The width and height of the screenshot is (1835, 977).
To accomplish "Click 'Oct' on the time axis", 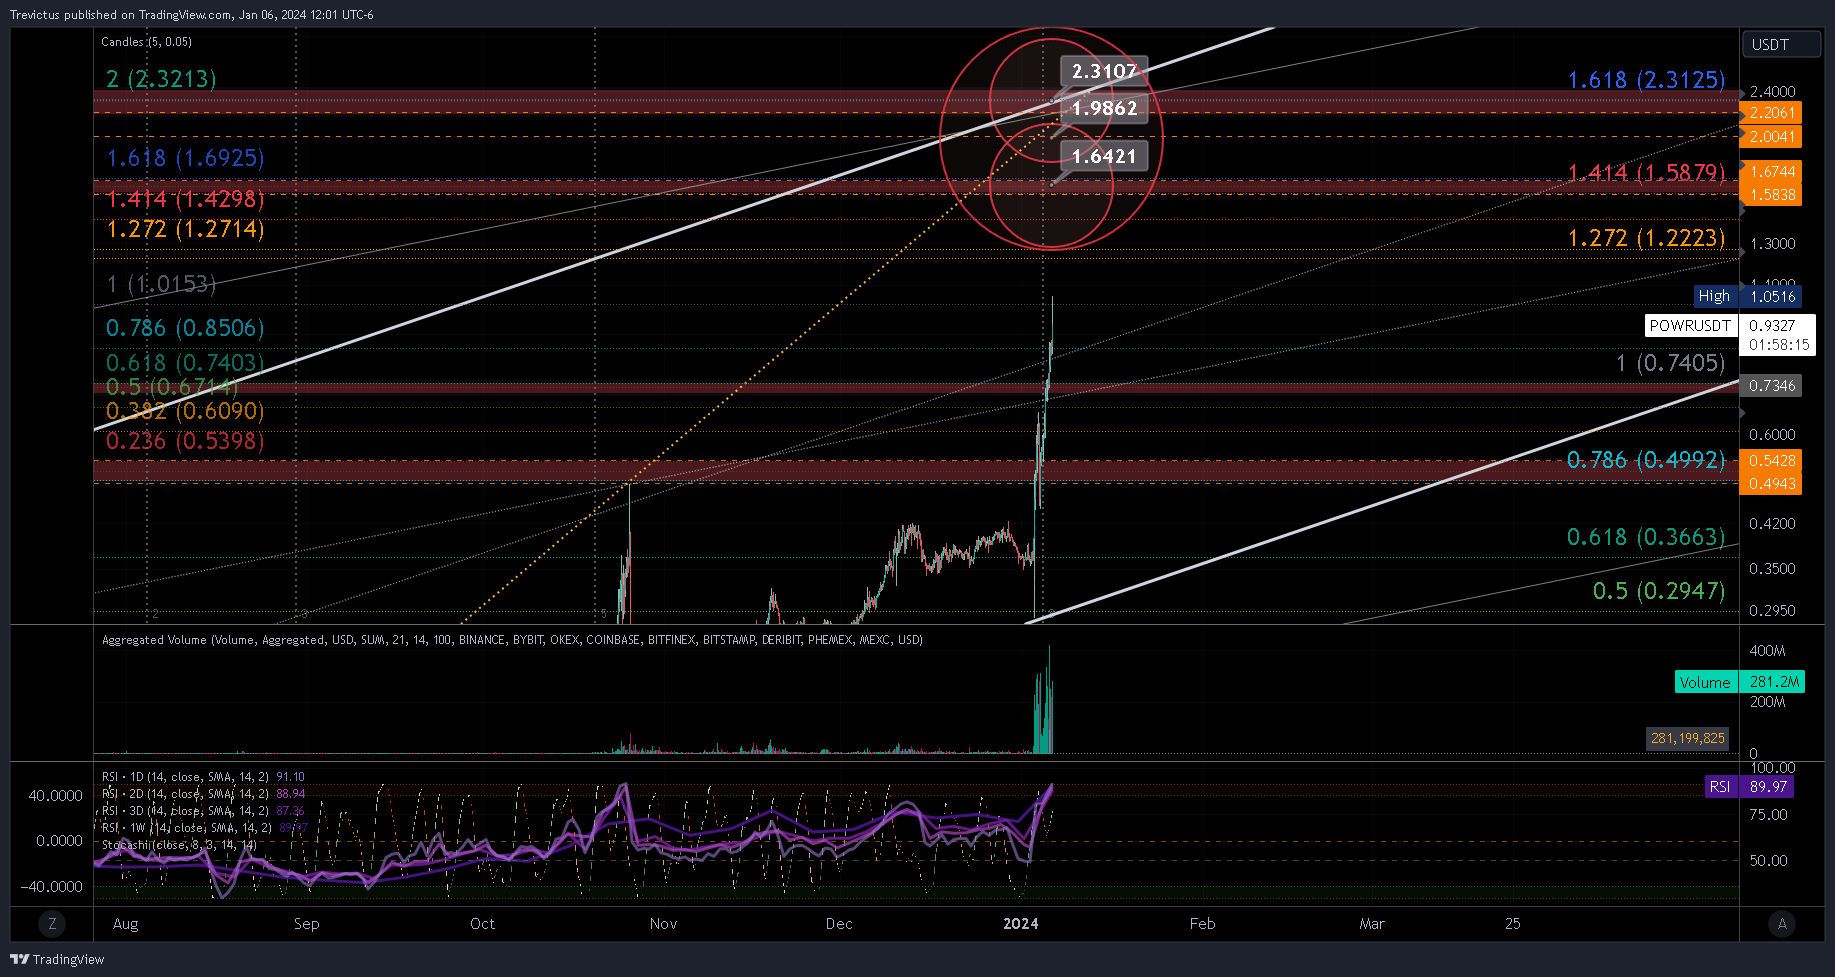I will click(482, 924).
